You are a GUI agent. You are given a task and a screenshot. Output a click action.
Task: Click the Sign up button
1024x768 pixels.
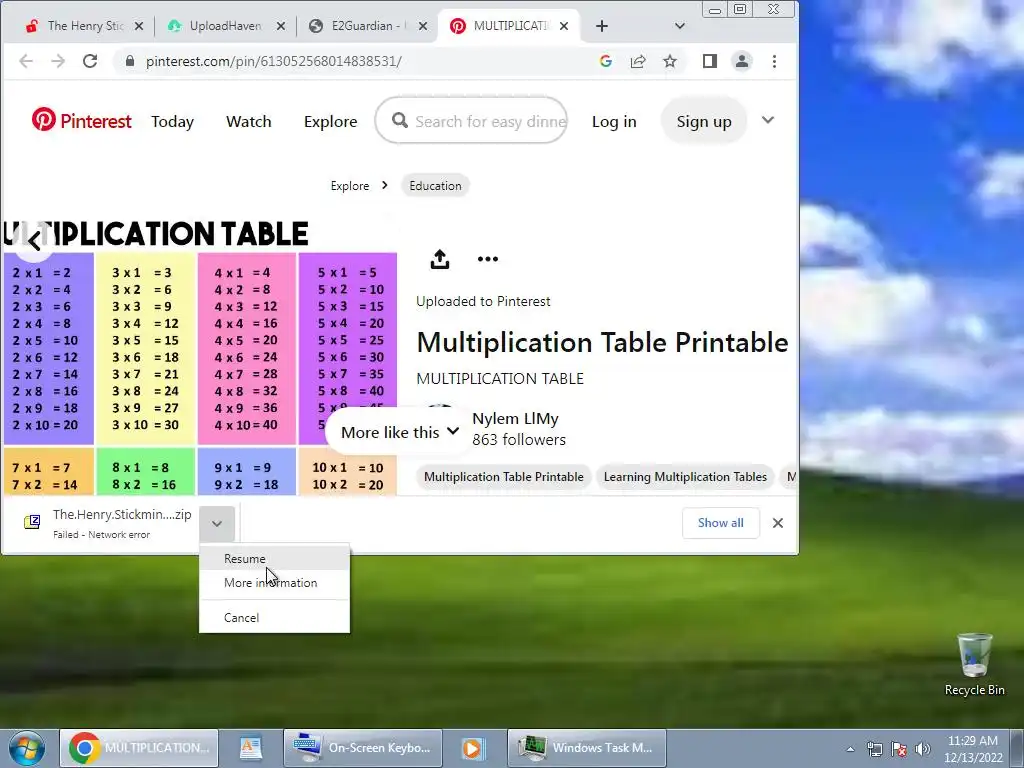point(704,121)
